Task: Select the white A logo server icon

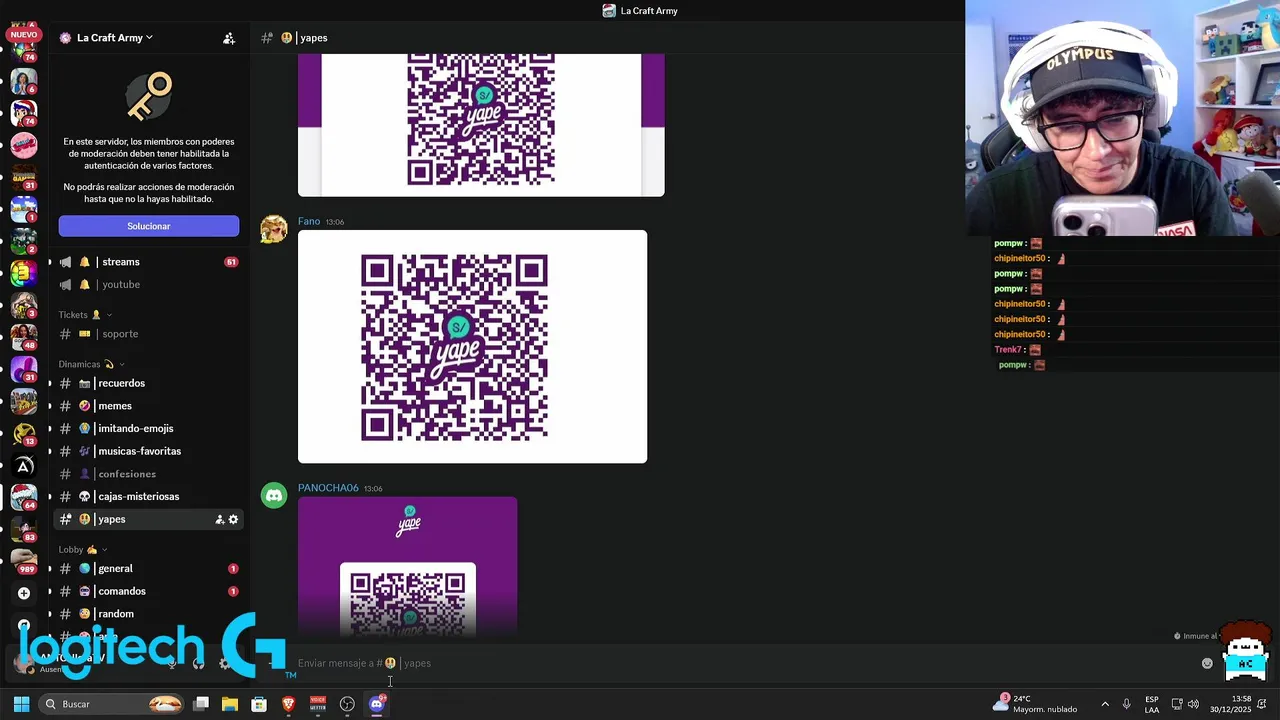Action: point(24,465)
